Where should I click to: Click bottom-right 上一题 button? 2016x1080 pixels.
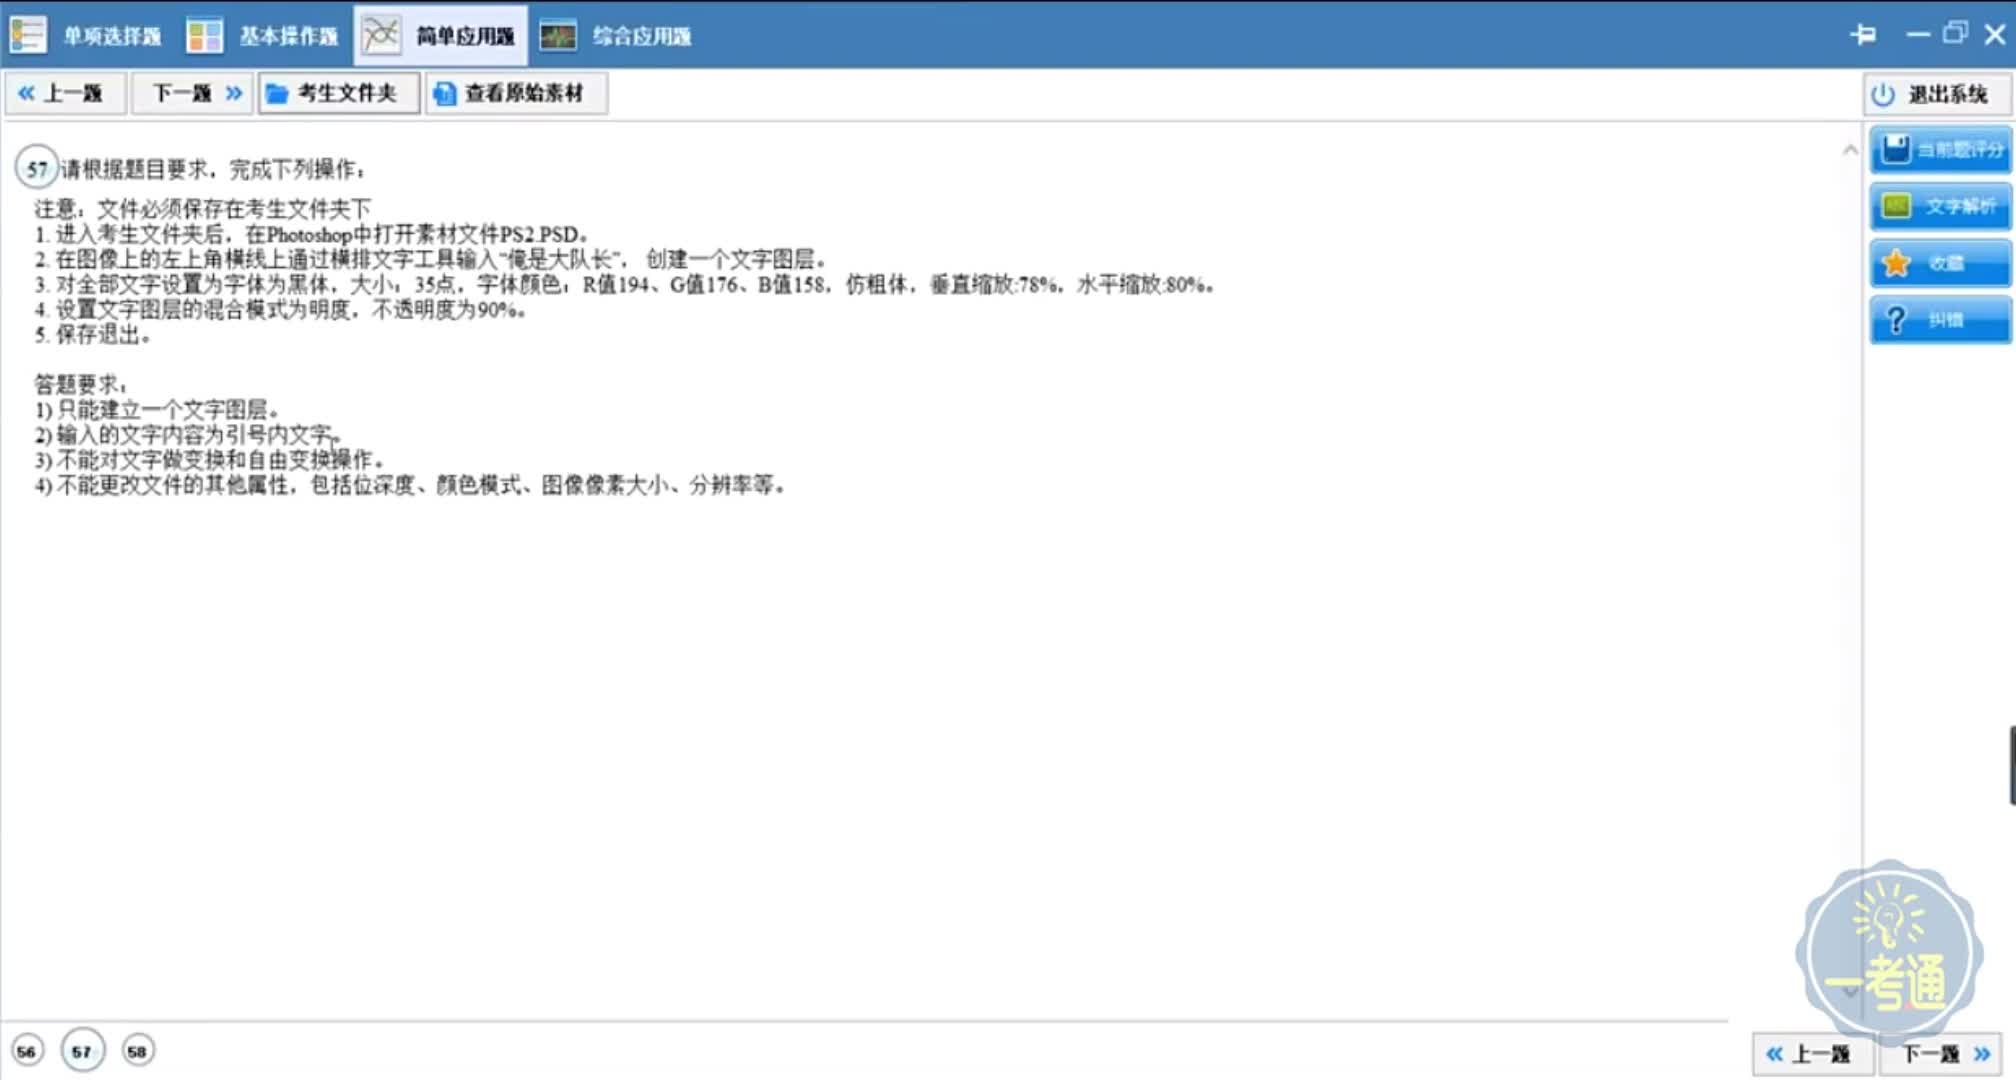click(1812, 1054)
